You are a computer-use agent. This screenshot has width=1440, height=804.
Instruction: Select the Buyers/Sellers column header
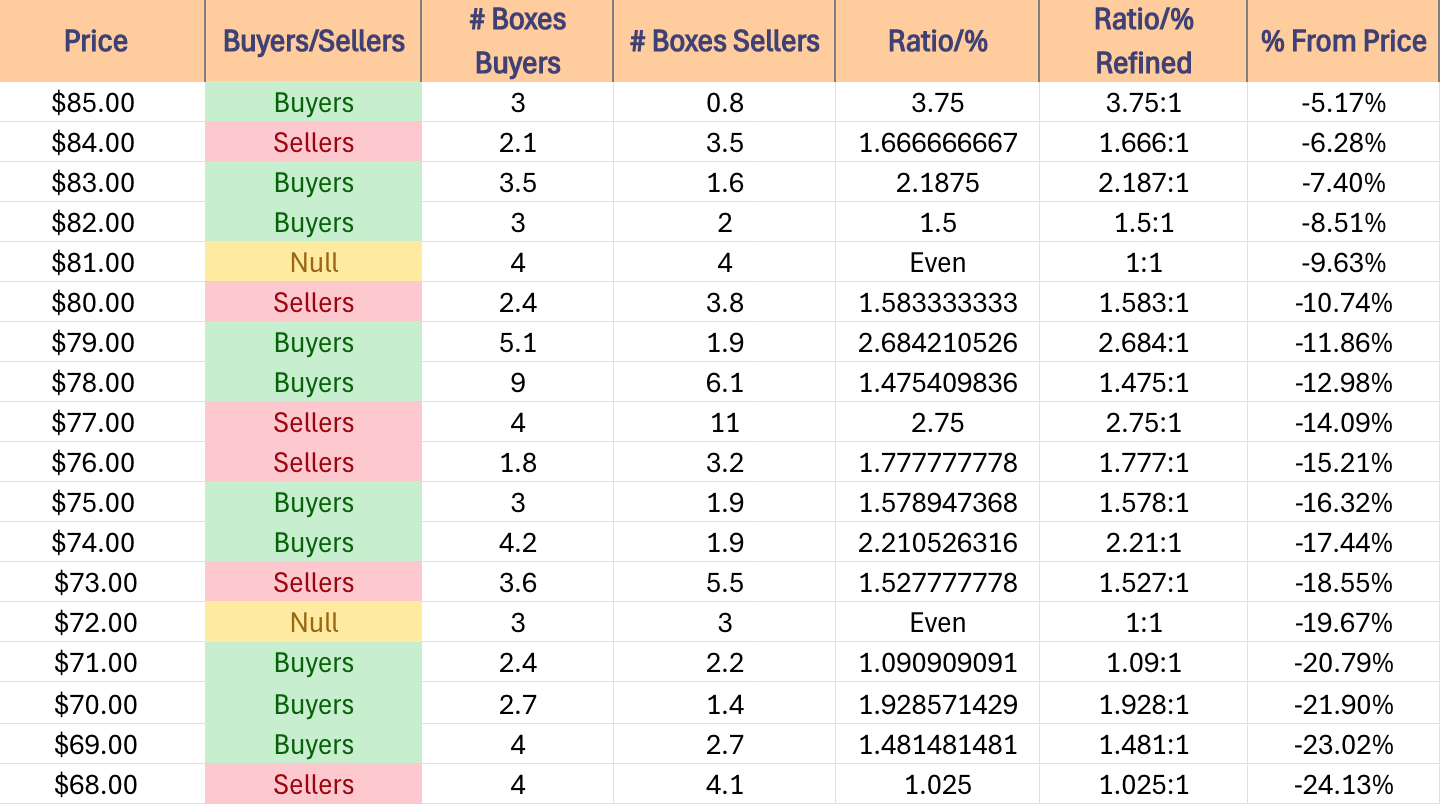click(x=313, y=41)
